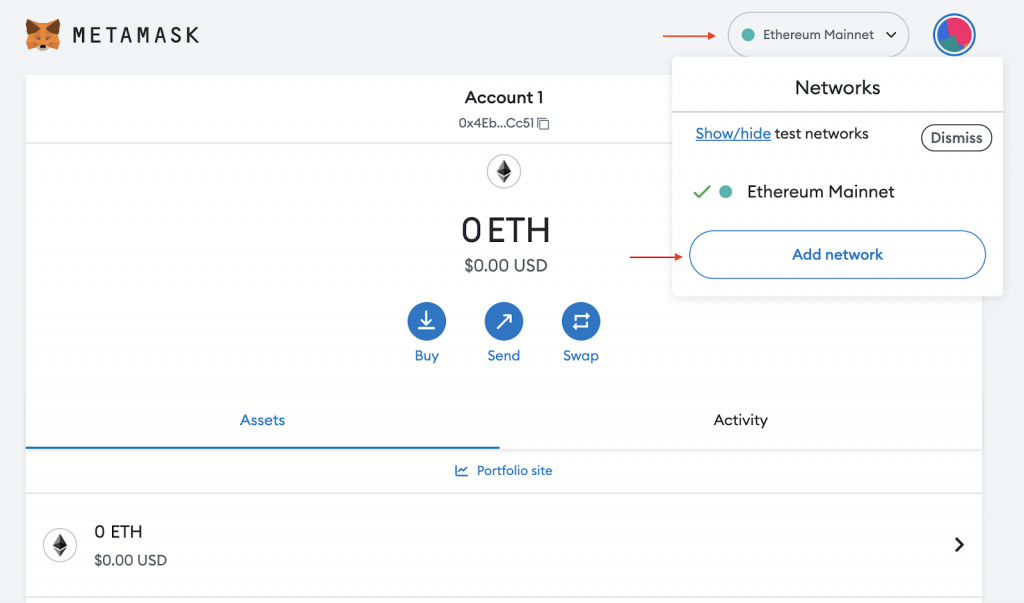Click the Add network button
The width and height of the screenshot is (1024, 603).
tap(837, 255)
